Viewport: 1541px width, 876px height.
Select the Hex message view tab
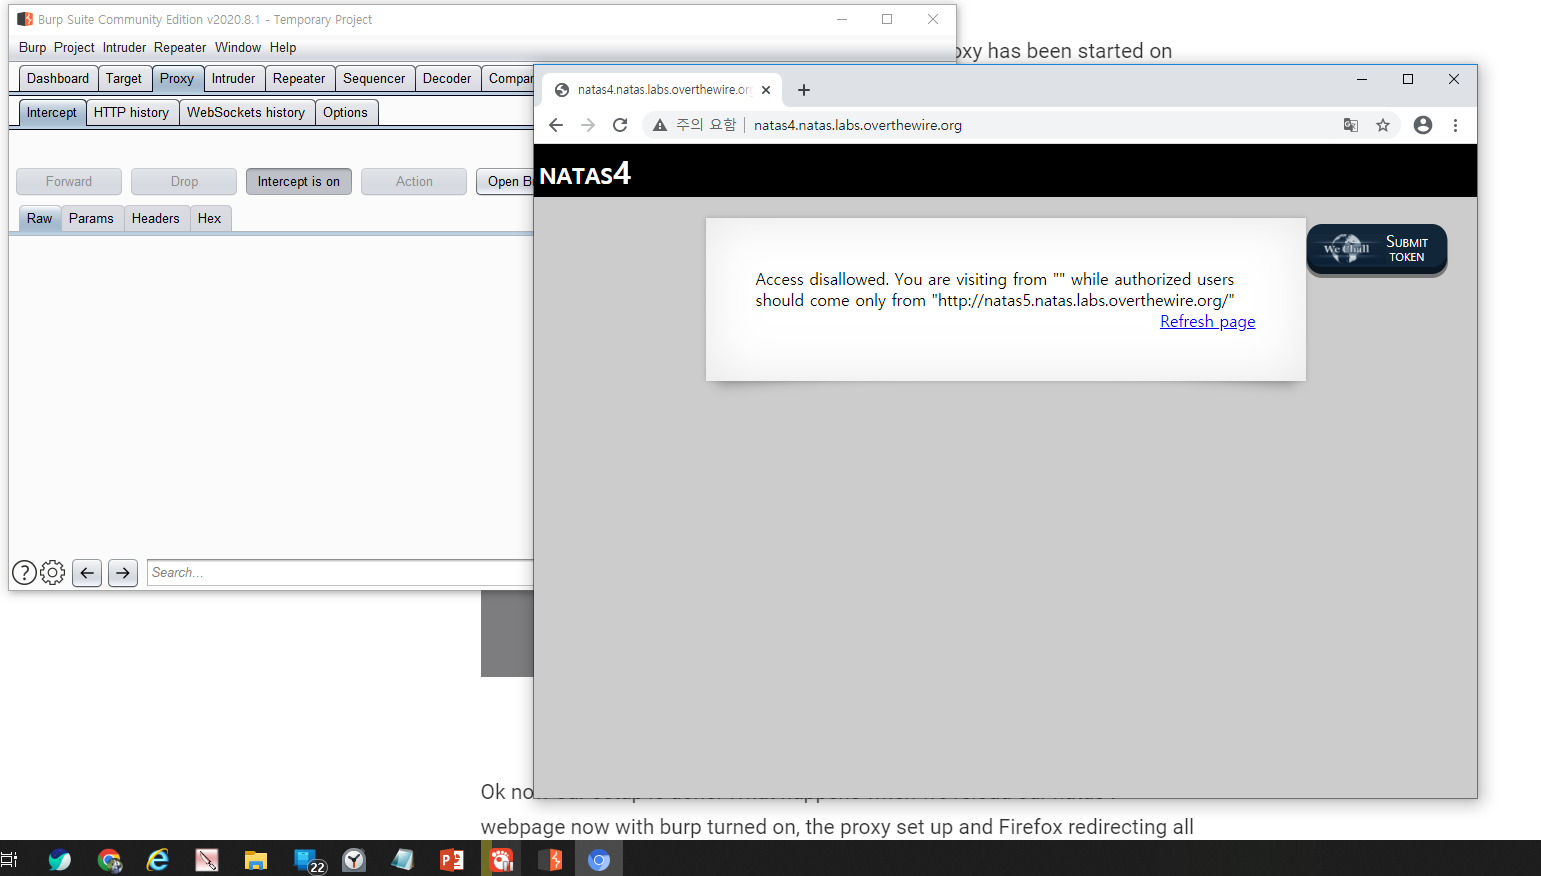pos(210,218)
